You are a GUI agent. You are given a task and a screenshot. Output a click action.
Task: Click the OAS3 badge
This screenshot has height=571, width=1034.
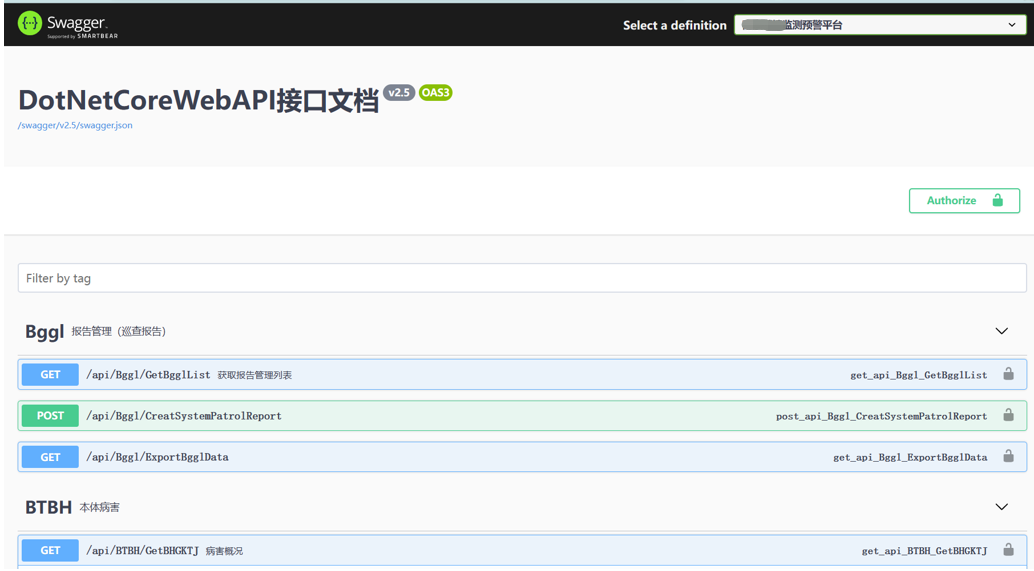435,92
